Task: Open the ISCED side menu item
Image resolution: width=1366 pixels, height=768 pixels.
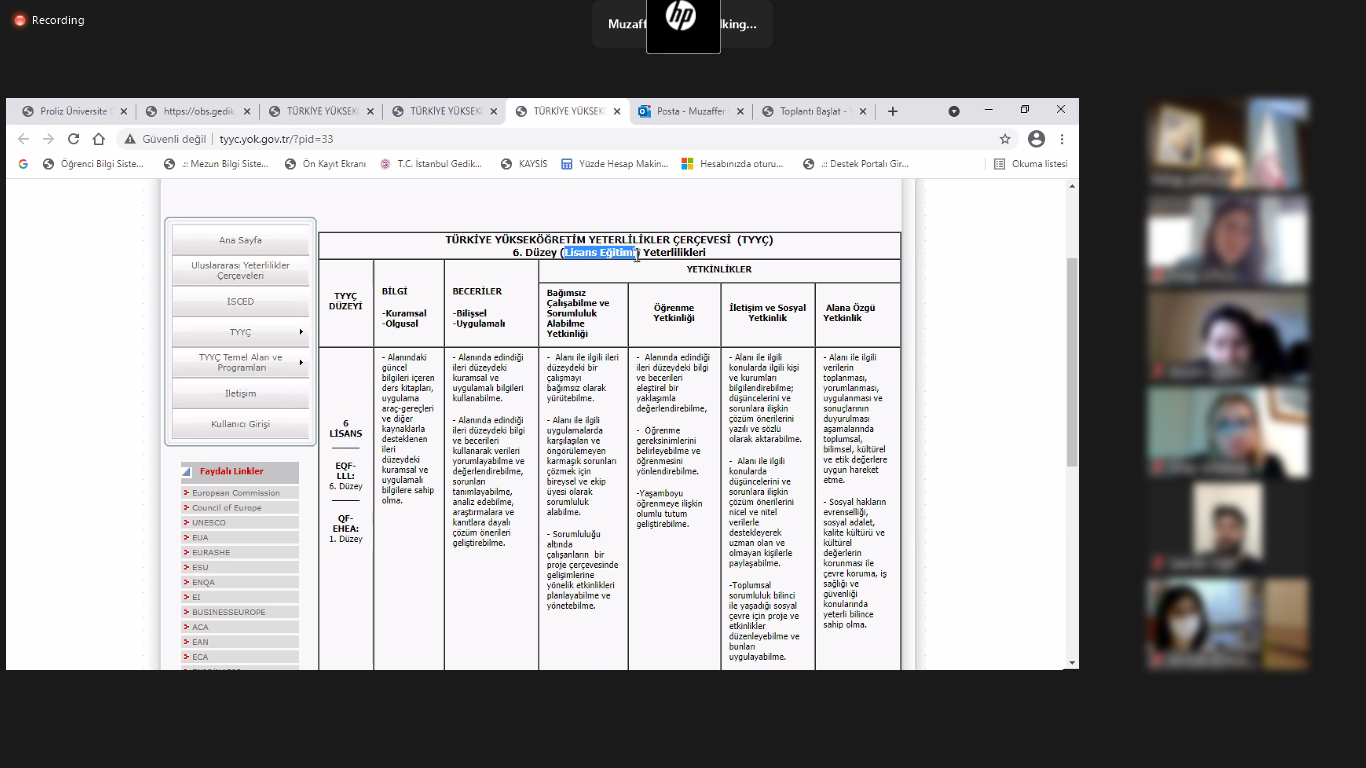Action: coord(240,301)
